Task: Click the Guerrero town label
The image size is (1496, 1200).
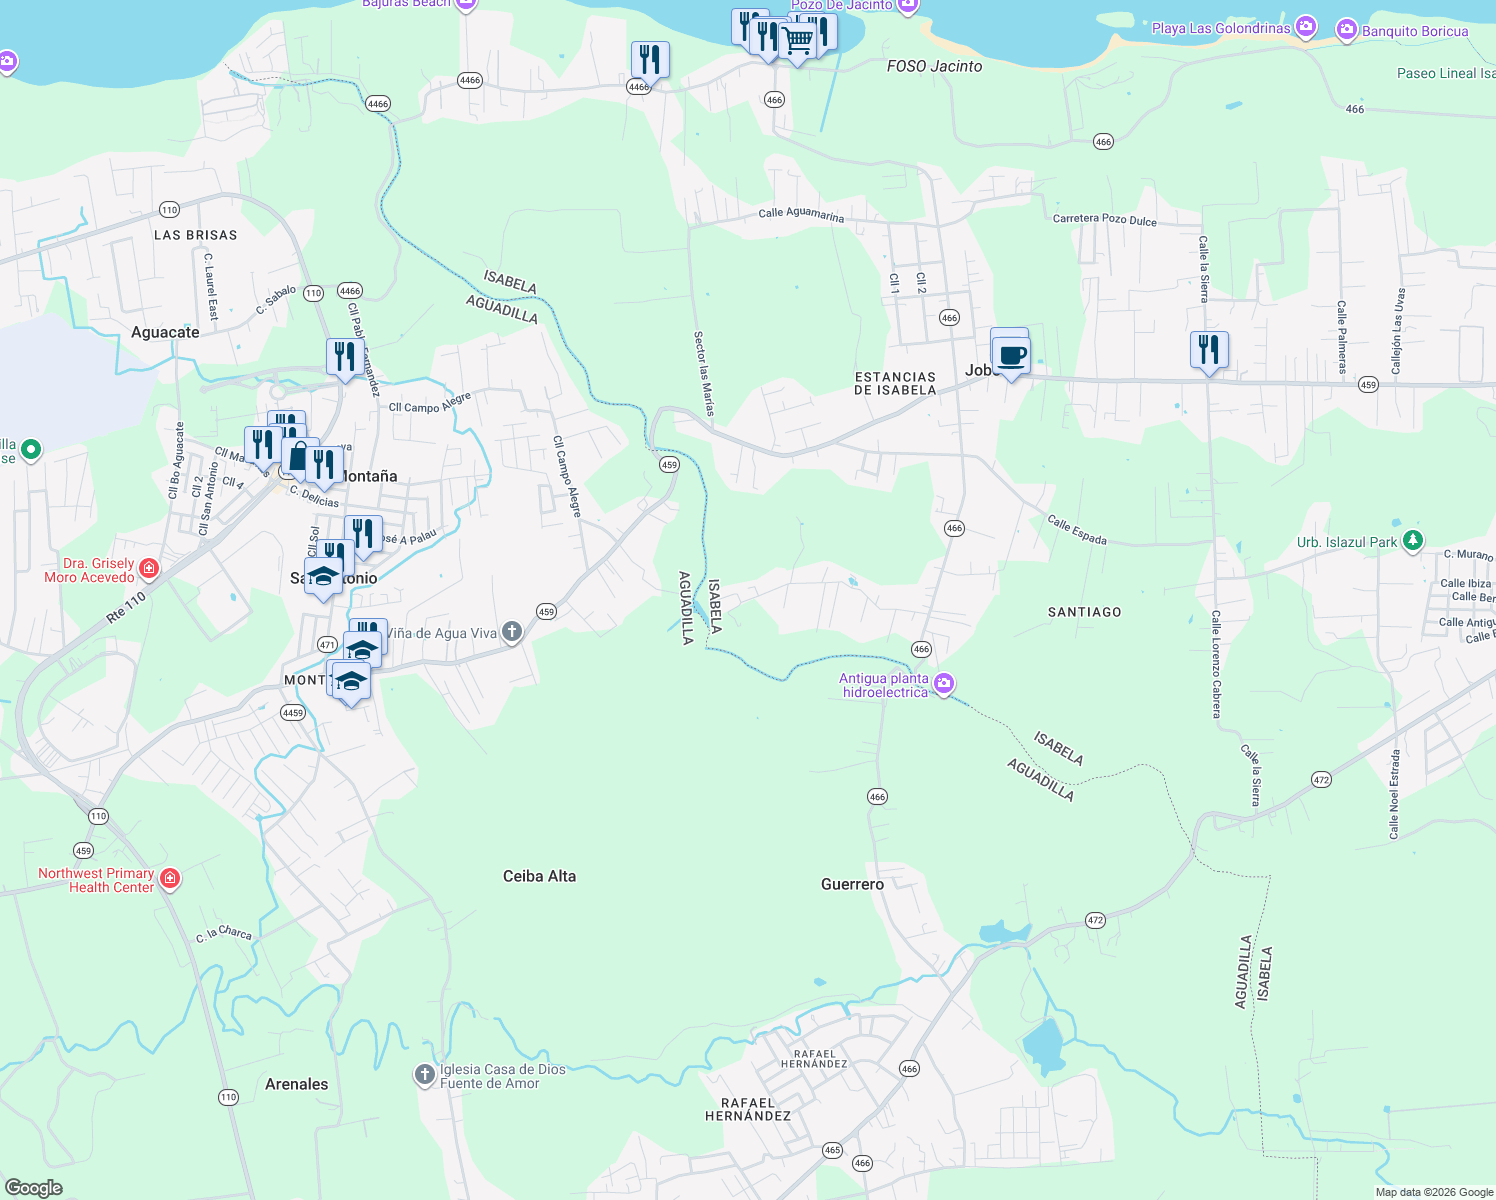Action: (853, 884)
